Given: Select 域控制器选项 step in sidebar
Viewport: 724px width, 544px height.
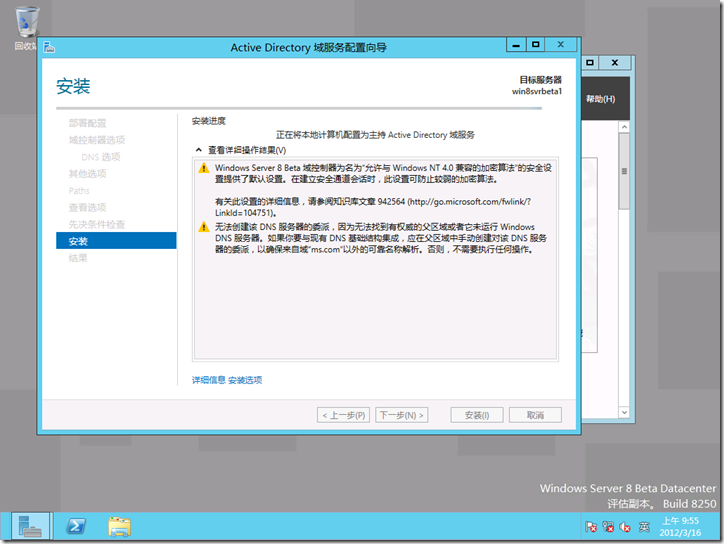Looking at the screenshot, I should (x=97, y=140).
